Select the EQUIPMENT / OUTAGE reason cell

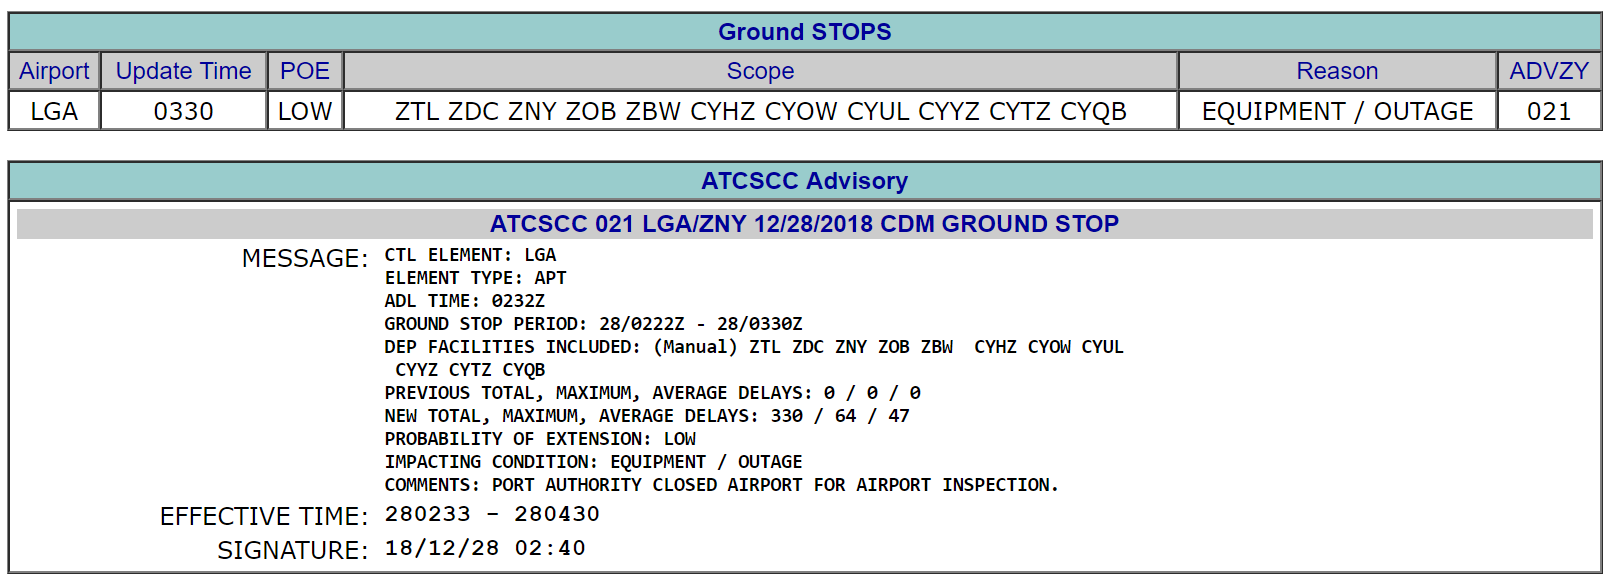(x=1337, y=111)
